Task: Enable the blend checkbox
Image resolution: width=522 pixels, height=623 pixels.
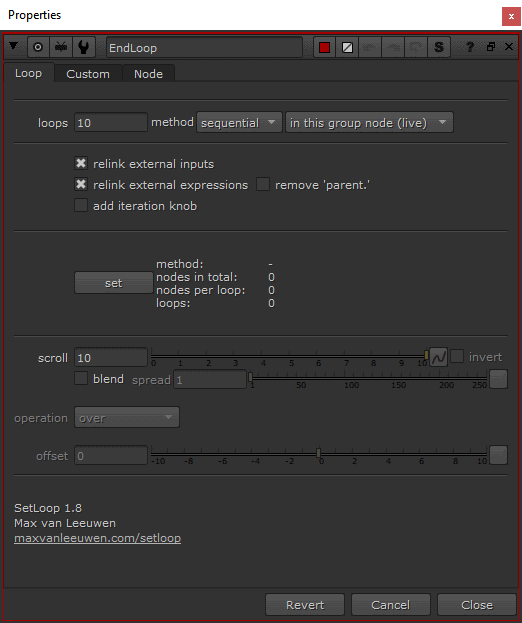Action: (81, 378)
